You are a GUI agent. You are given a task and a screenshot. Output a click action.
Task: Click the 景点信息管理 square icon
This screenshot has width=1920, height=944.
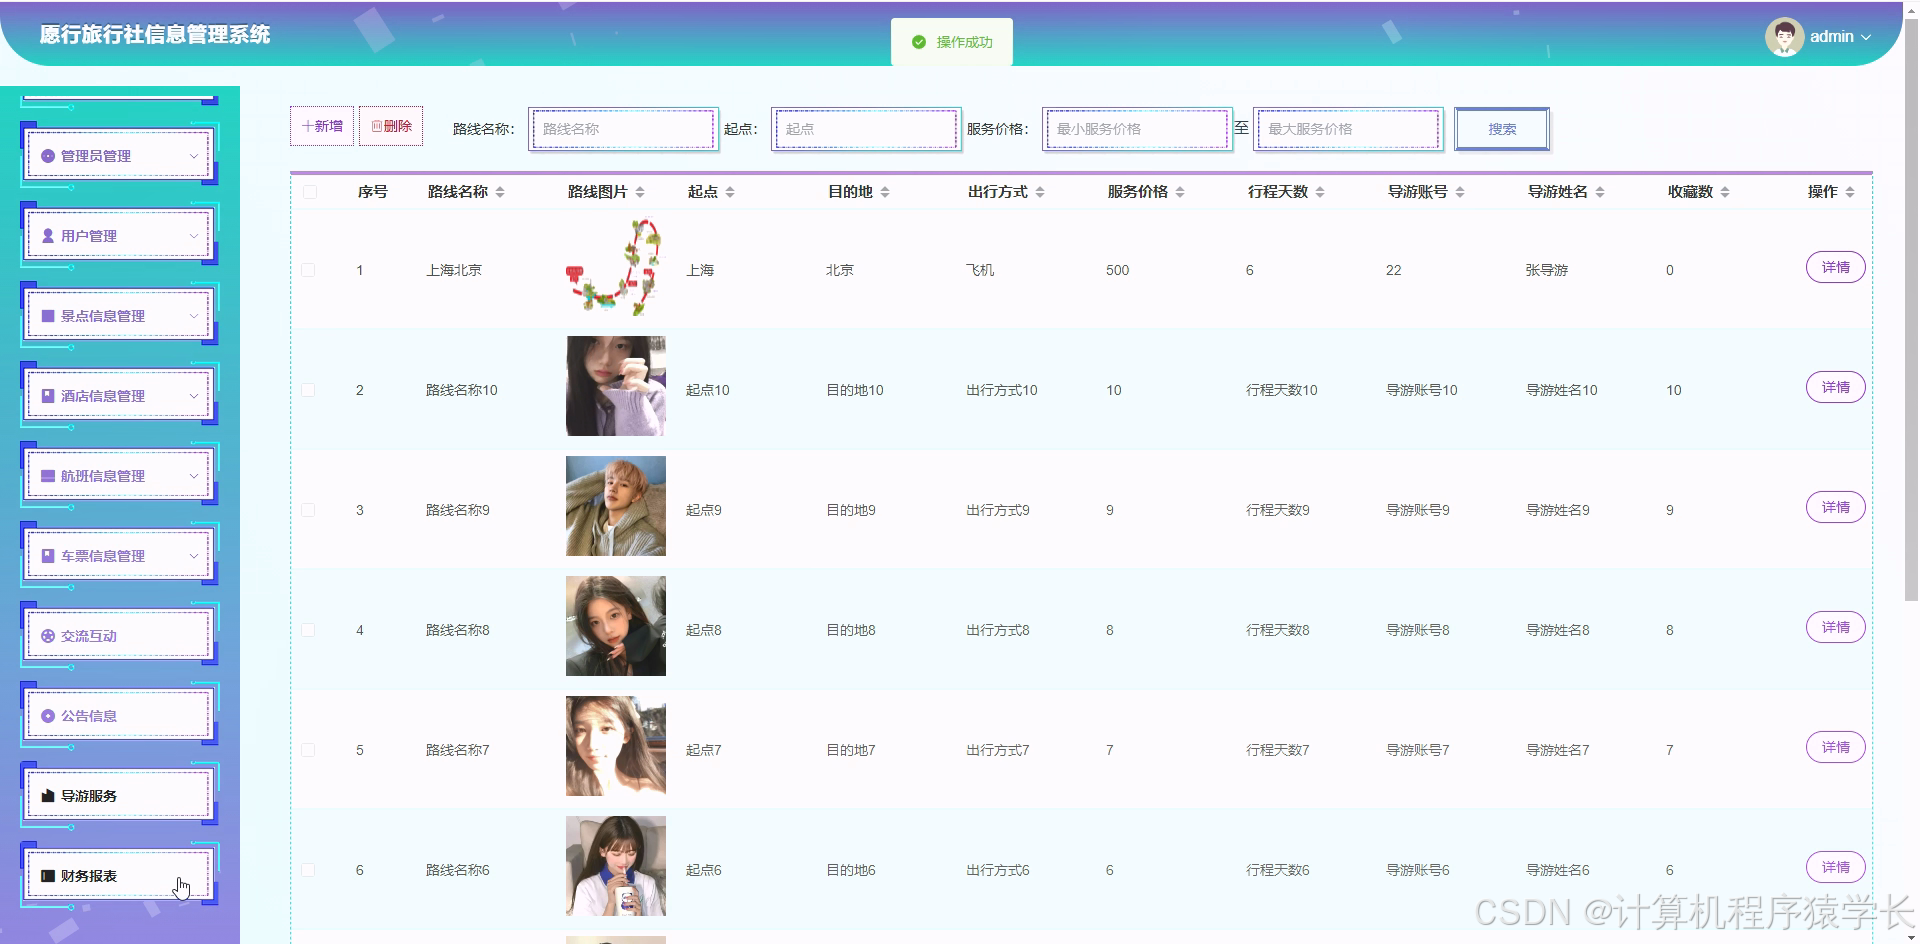coord(48,316)
